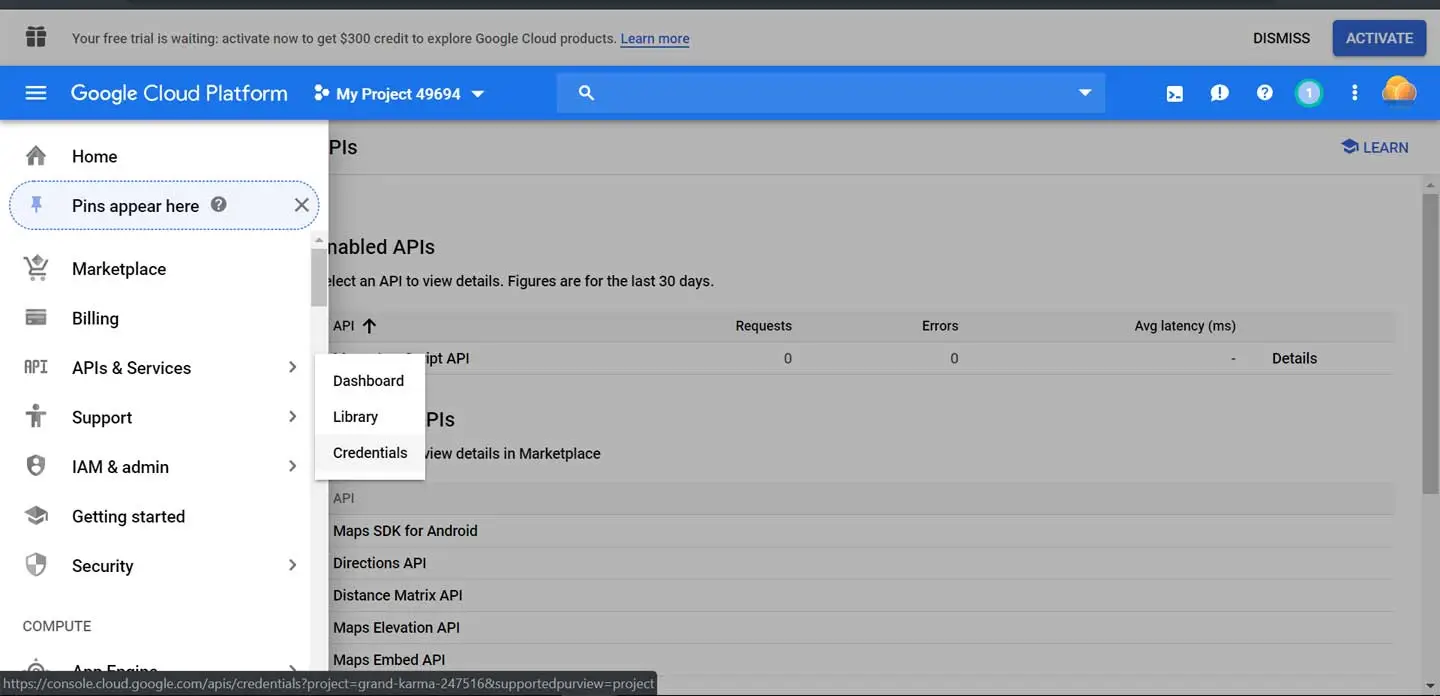This screenshot has width=1440, height=696.
Task: Select Credentials from the submenu
Action: coord(370,453)
